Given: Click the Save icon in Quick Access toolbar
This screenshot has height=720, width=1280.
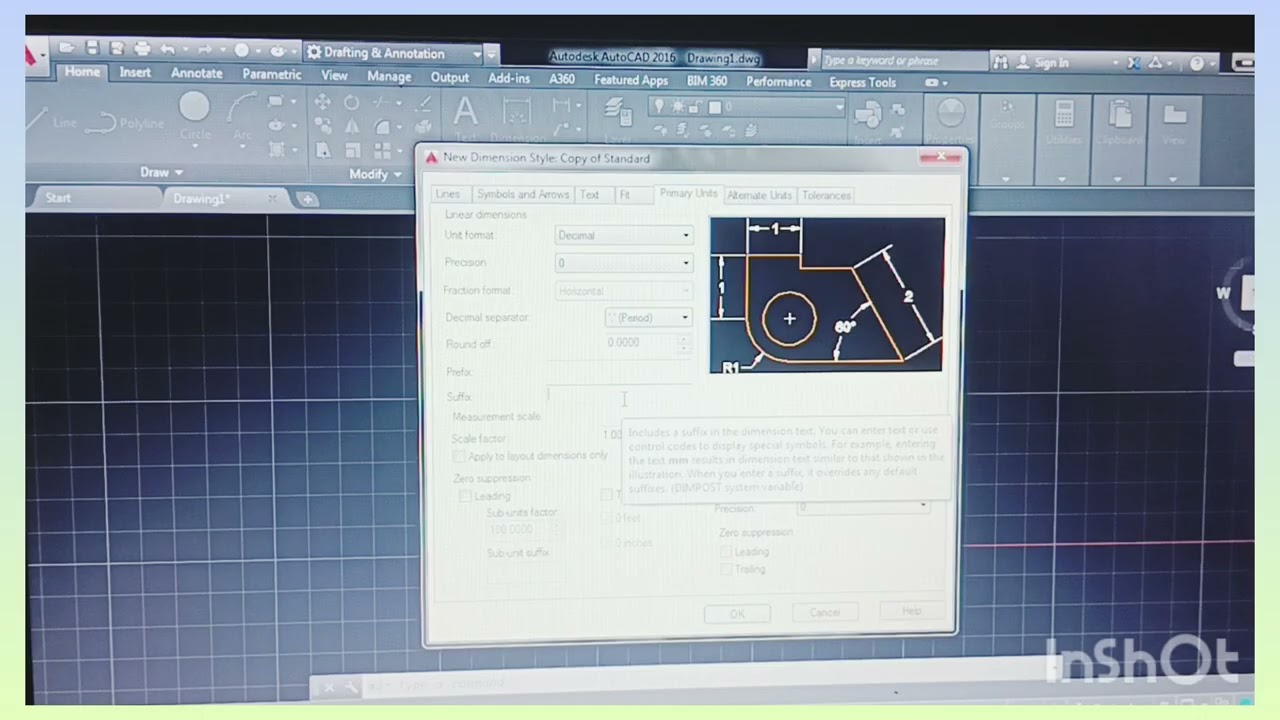Looking at the screenshot, I should click(x=92, y=47).
